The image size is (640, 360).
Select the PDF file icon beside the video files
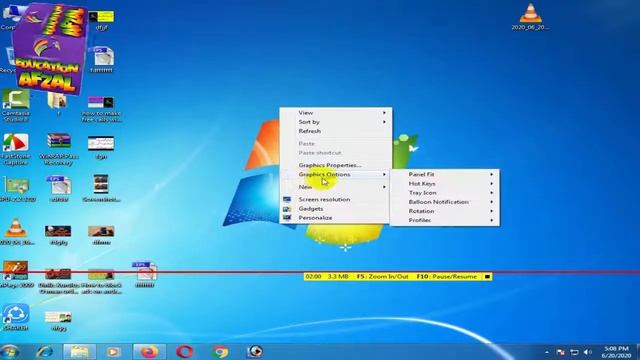tap(145, 275)
